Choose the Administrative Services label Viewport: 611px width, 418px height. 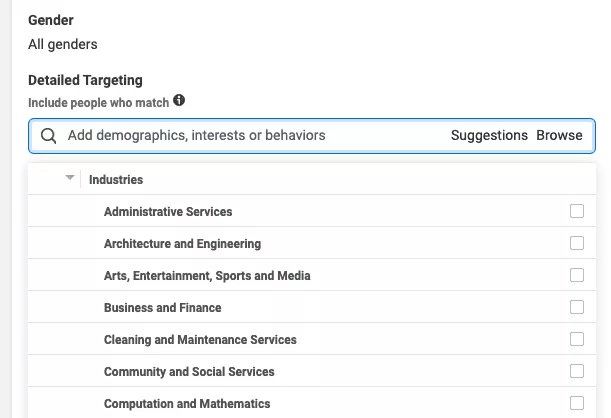(x=168, y=212)
